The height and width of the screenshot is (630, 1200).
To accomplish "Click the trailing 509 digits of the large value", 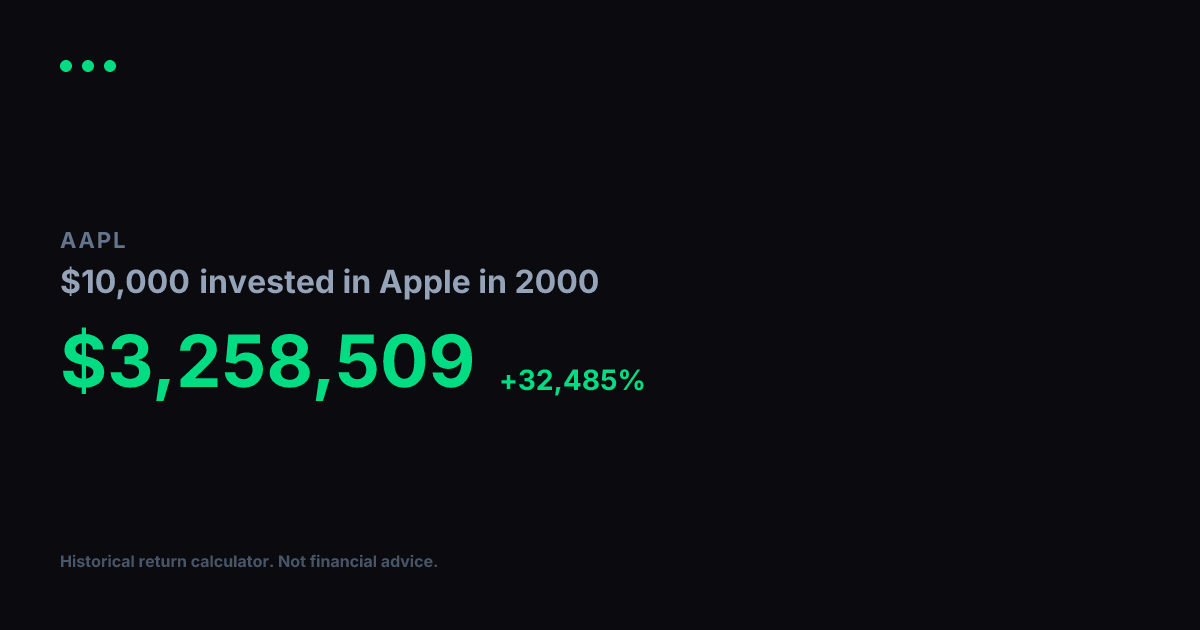I will (404, 361).
